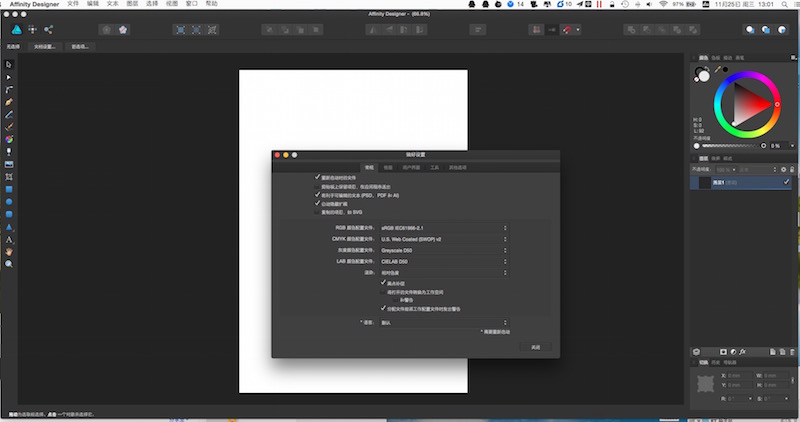Click the 文档设置 button in the context bar
The width and height of the screenshot is (800, 422).
[46, 47]
